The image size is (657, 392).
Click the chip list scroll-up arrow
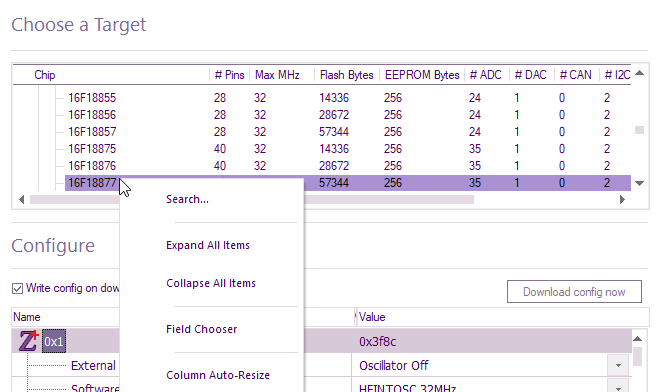pyautogui.click(x=639, y=73)
